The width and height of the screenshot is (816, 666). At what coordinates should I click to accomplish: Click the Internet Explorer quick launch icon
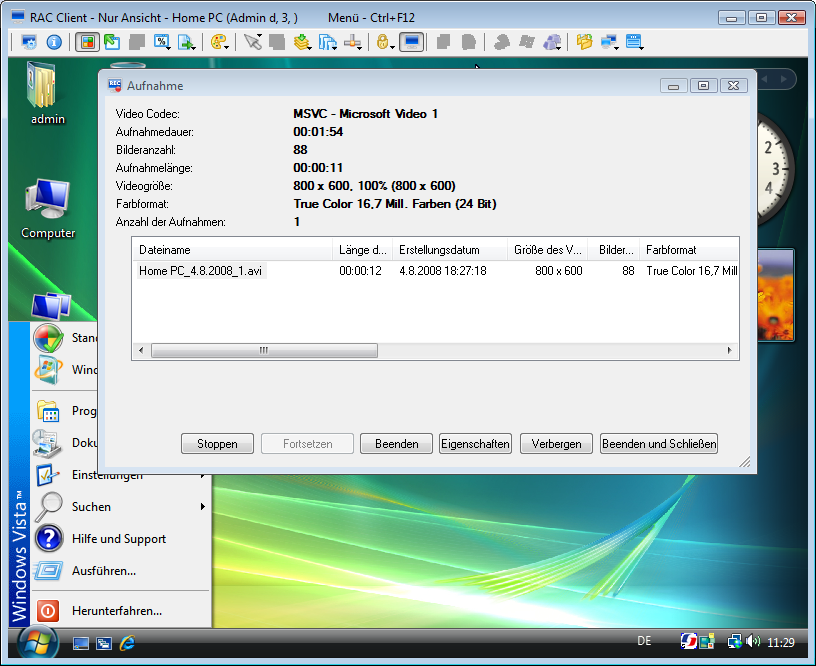pos(128,644)
